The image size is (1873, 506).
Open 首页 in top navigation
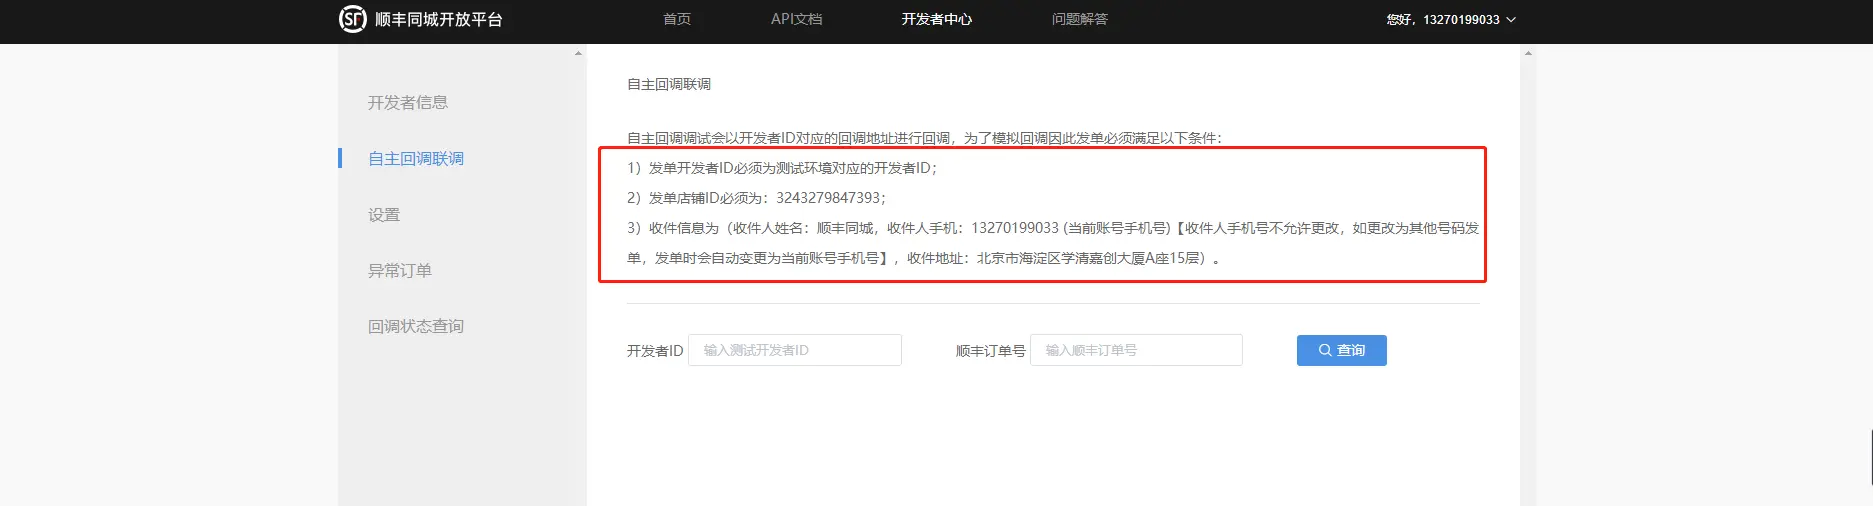tap(677, 19)
